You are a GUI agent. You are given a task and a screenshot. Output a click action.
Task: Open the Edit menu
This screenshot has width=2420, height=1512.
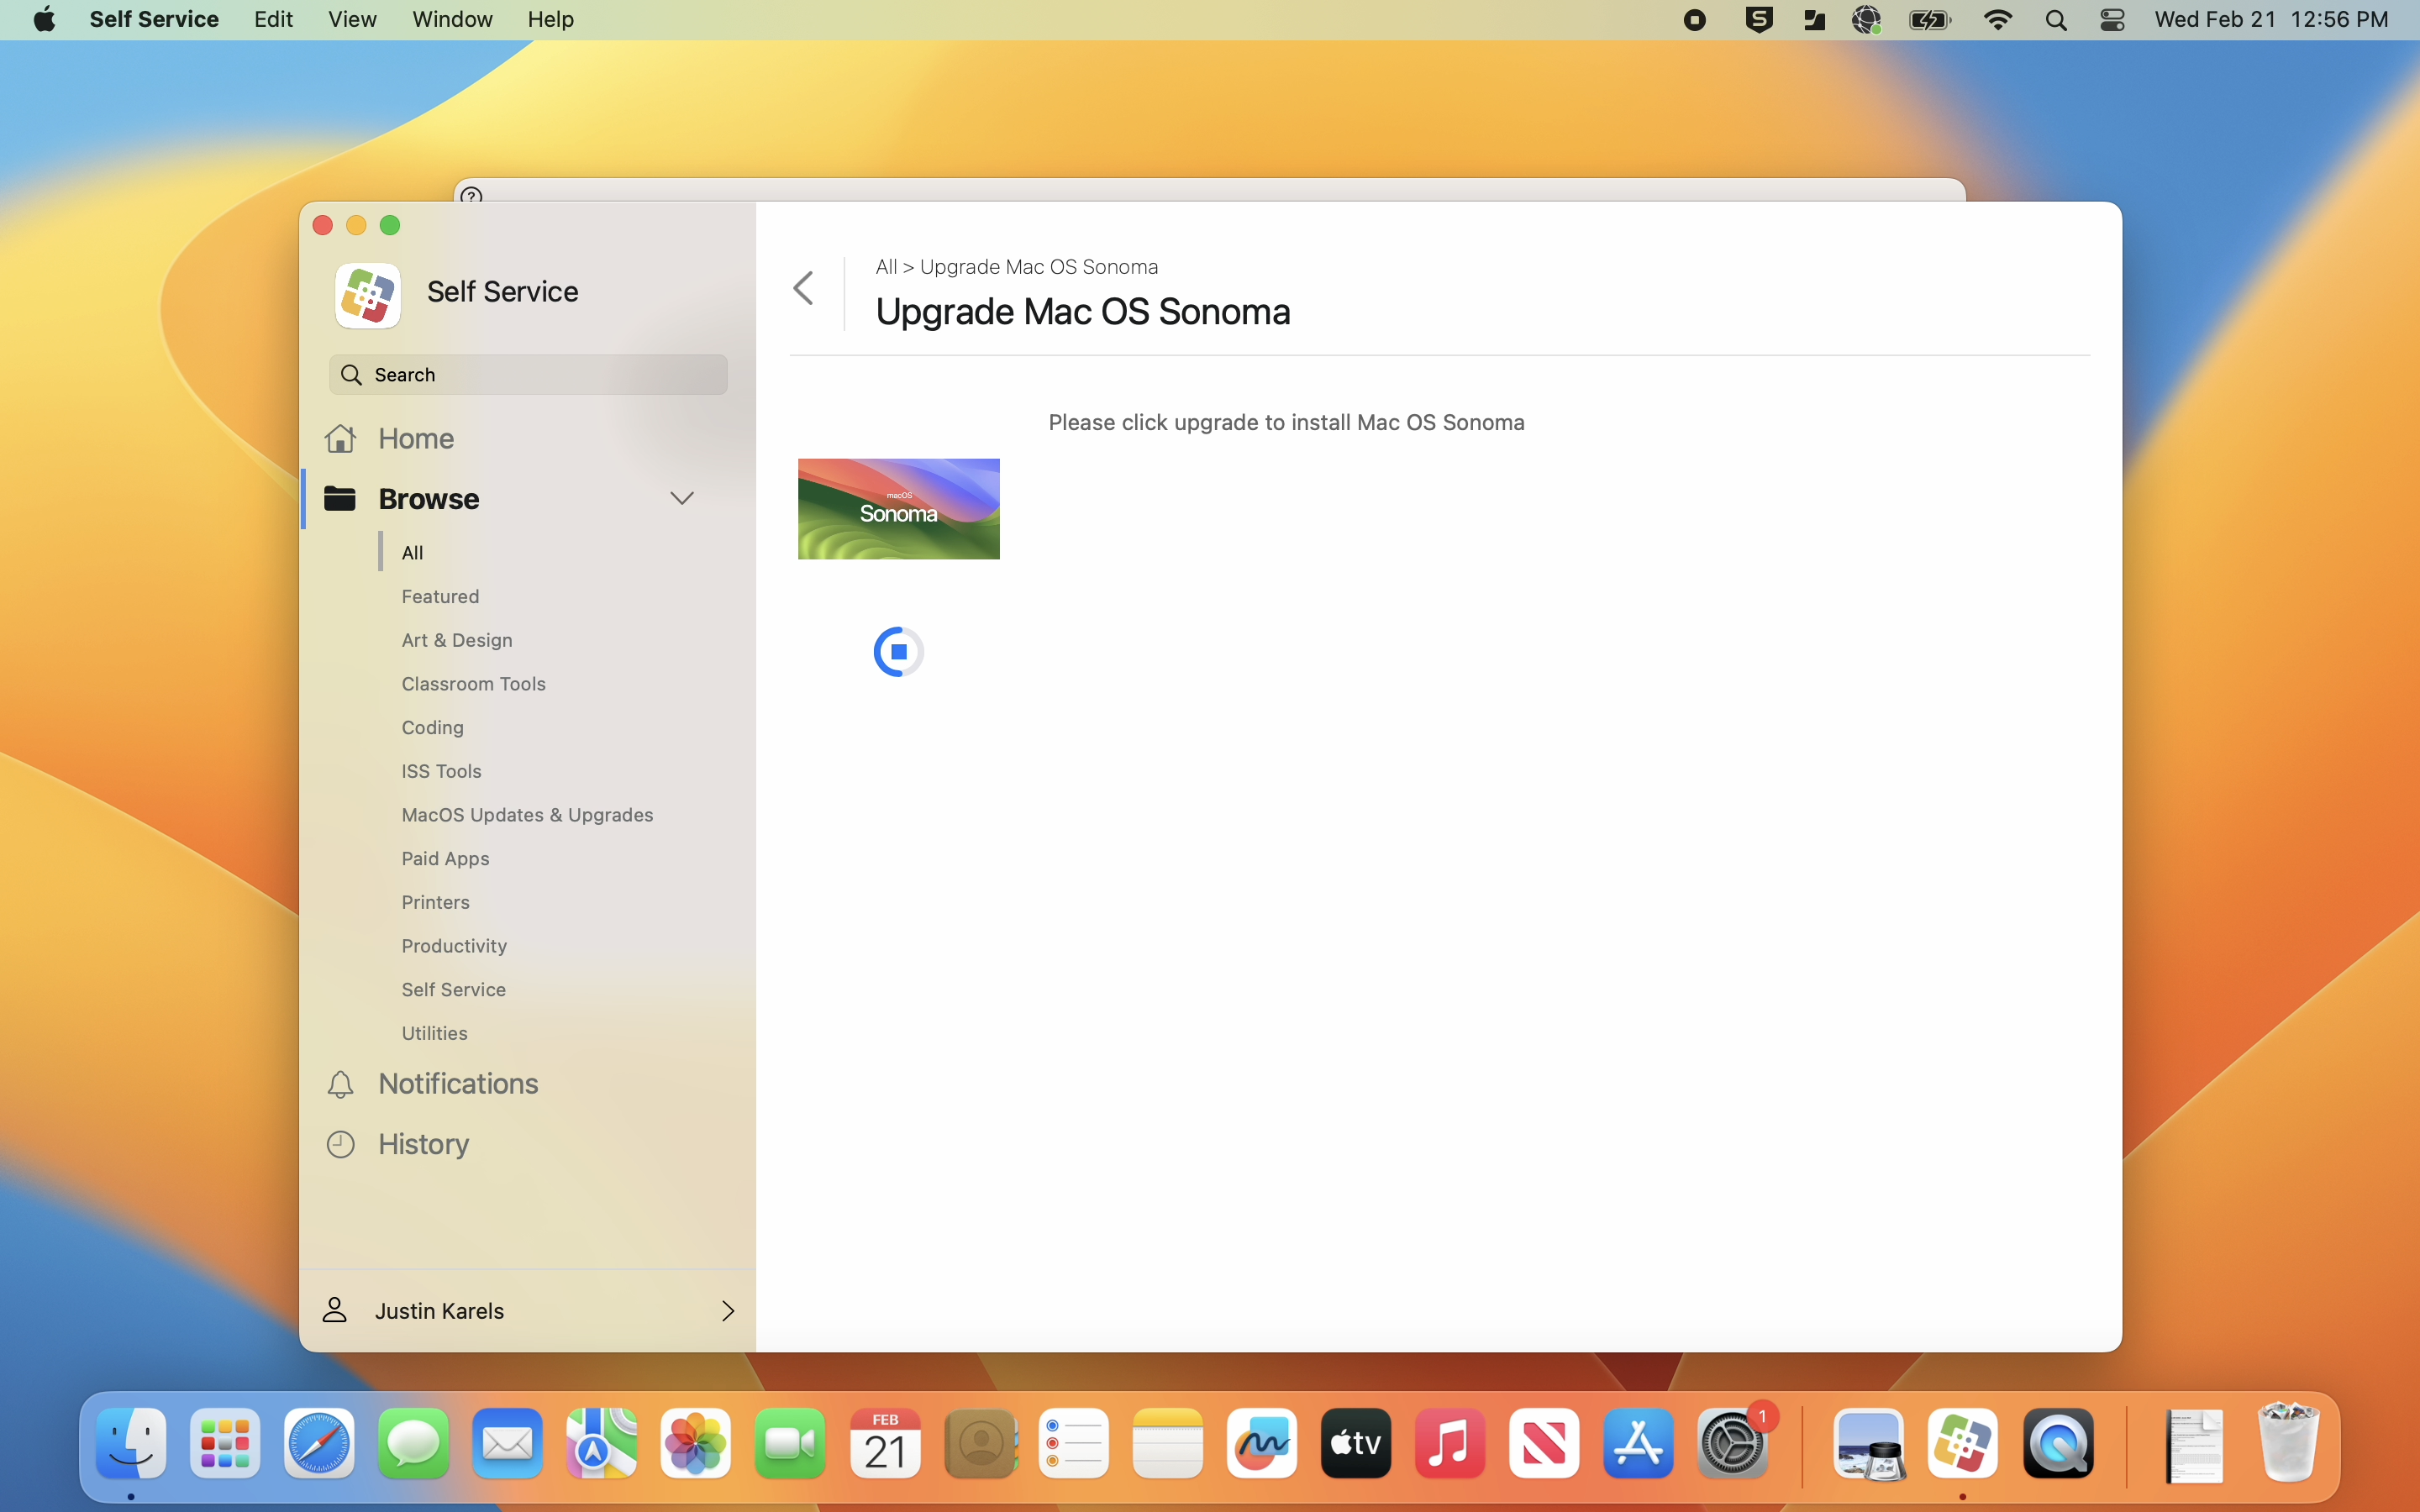point(273,19)
